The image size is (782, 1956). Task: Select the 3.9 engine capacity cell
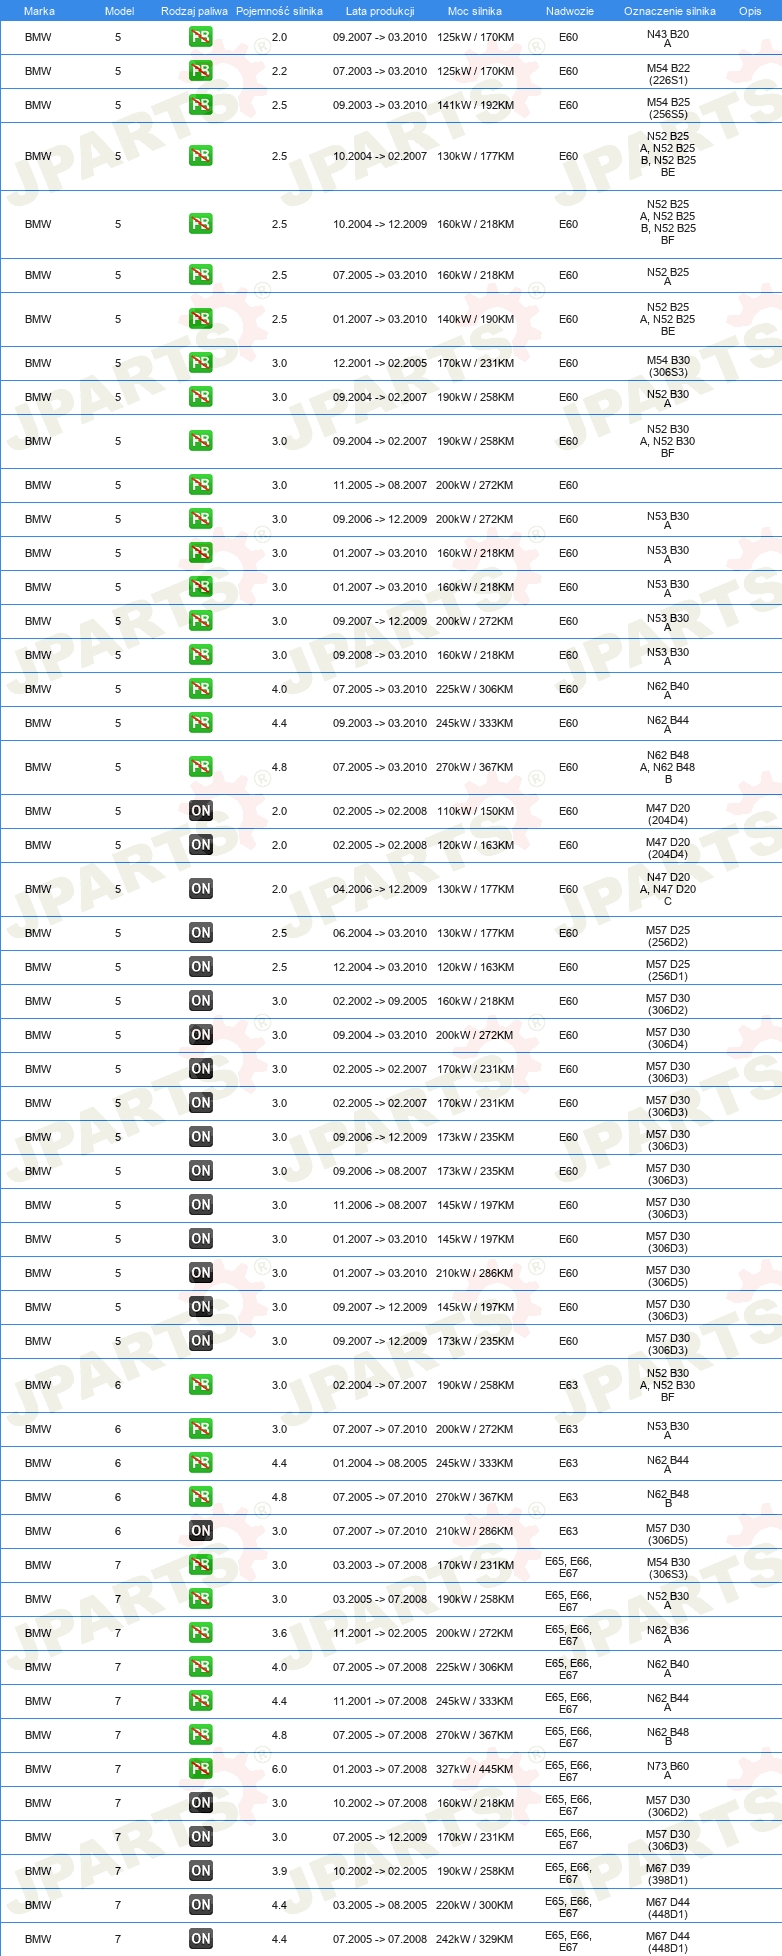[x=279, y=1871]
